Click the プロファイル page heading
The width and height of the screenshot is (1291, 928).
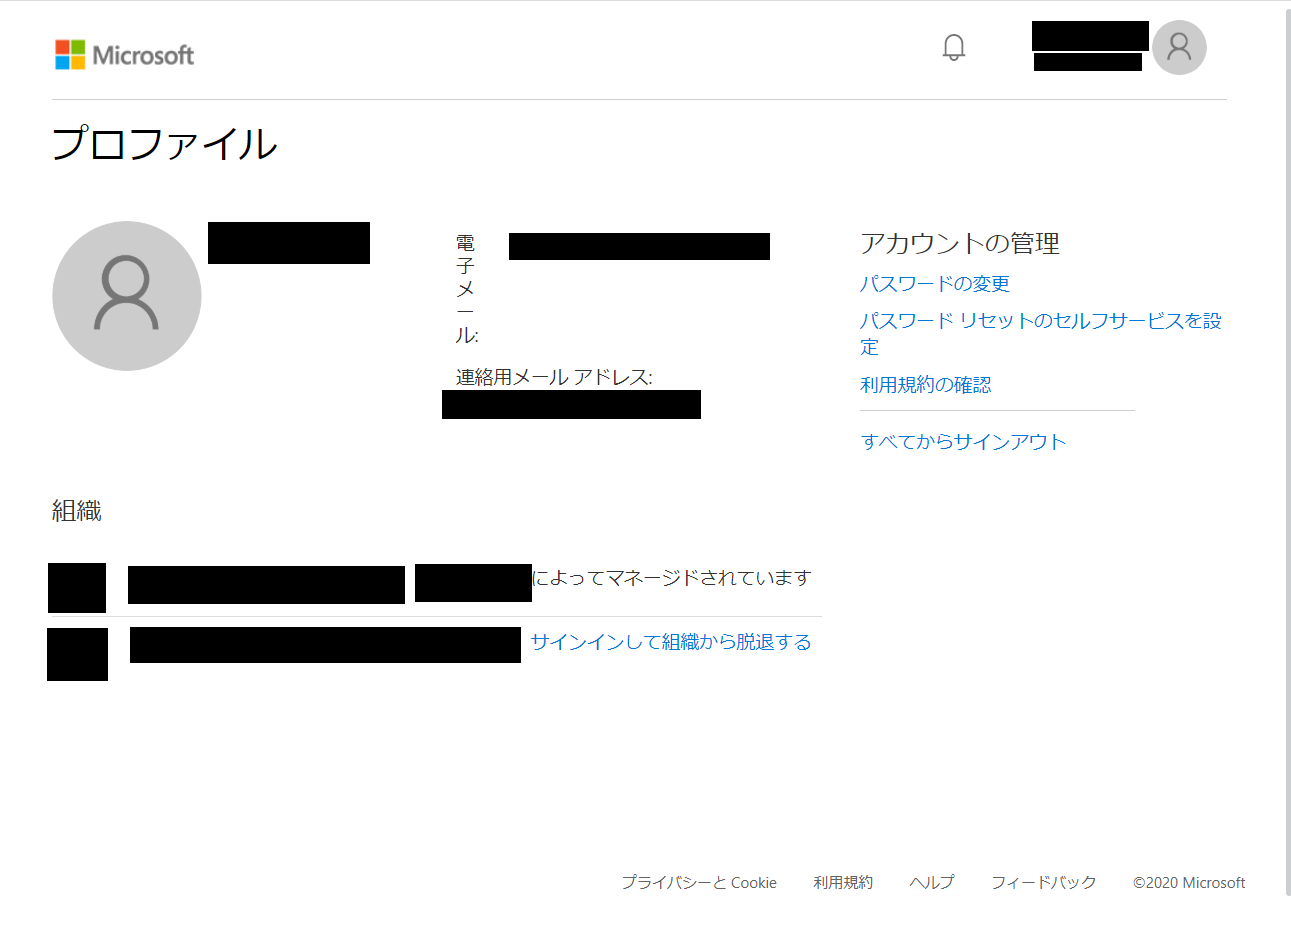[165, 144]
